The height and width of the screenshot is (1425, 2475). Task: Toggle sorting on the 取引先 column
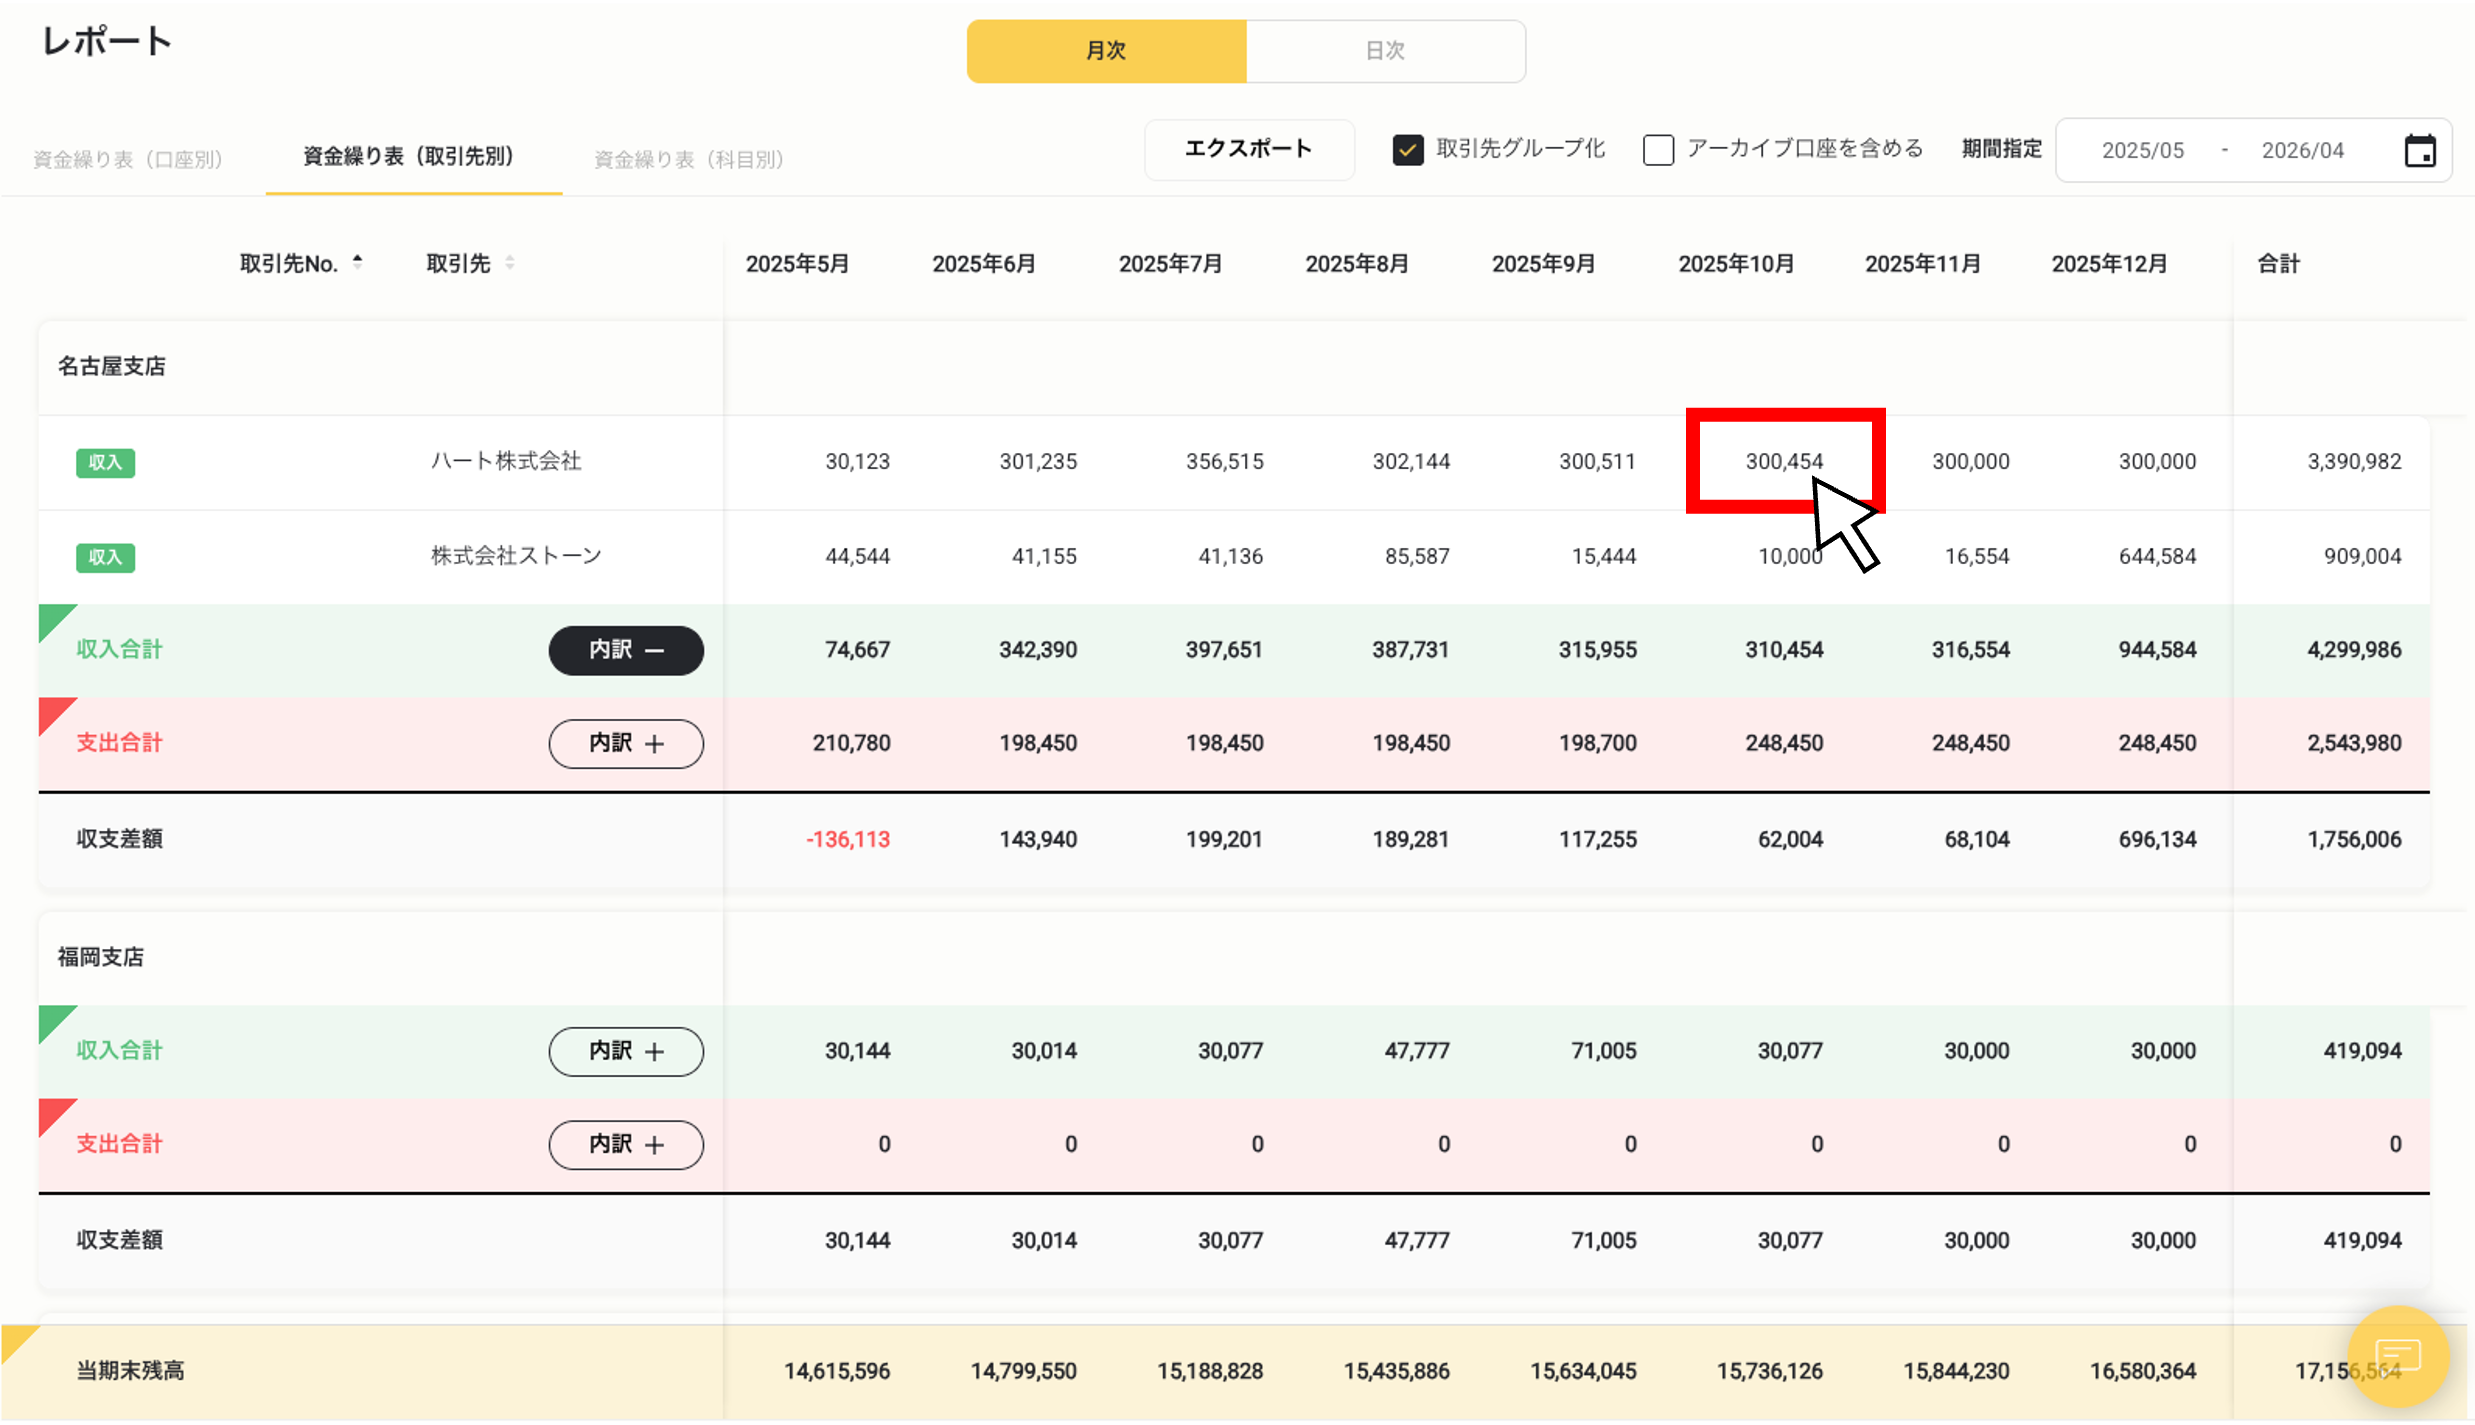tap(509, 262)
